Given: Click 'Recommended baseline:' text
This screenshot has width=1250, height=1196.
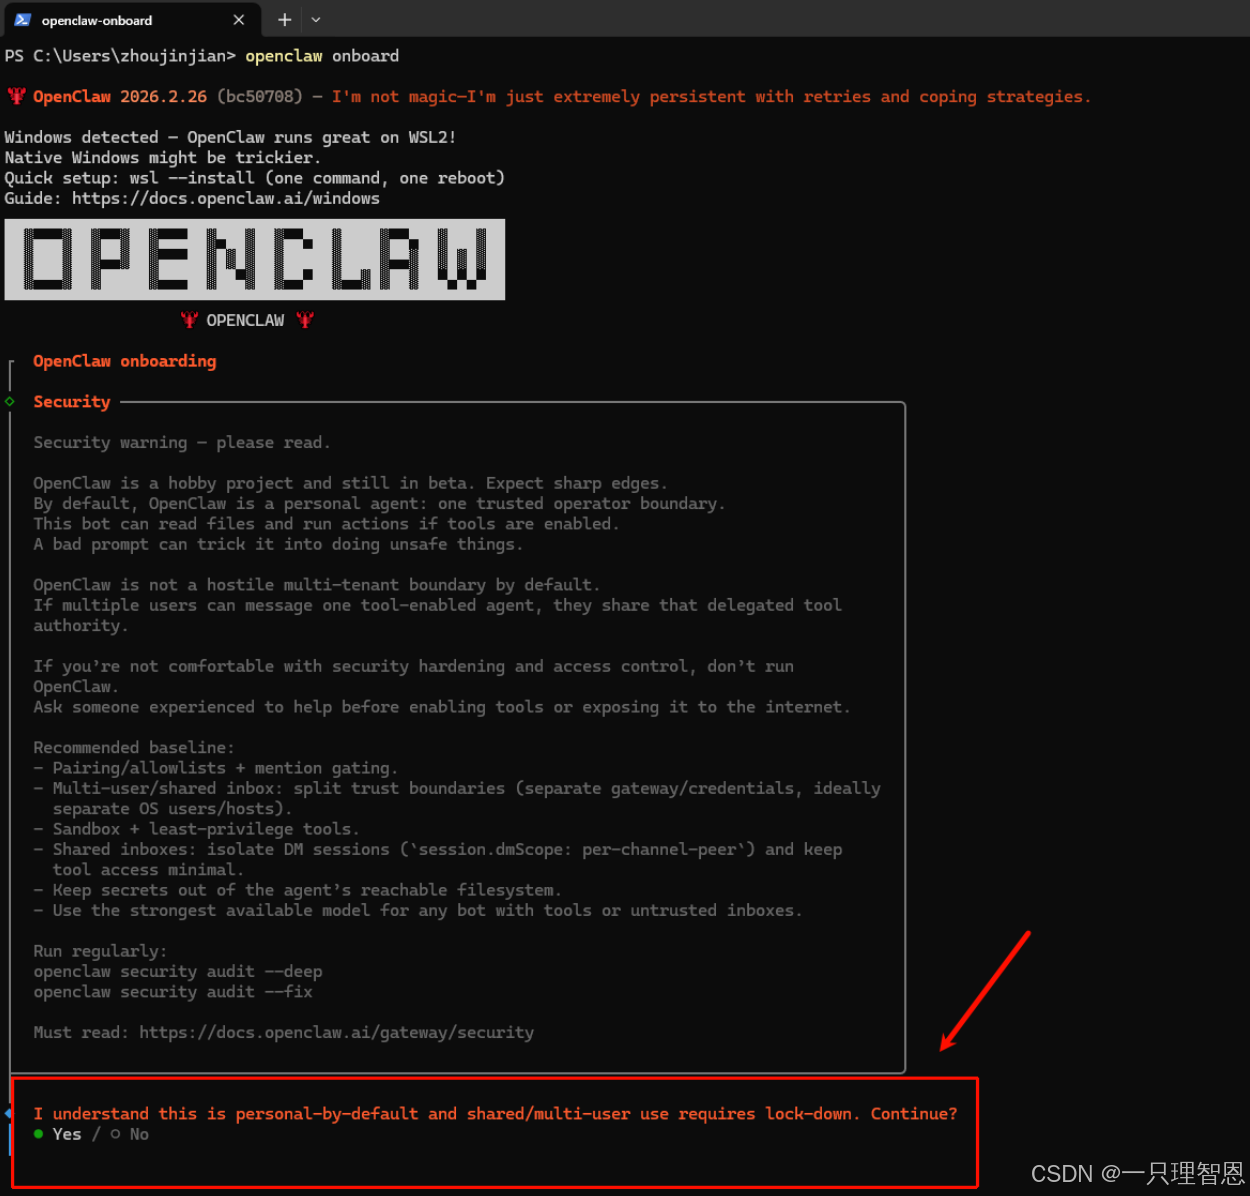Looking at the screenshot, I should point(134,747).
